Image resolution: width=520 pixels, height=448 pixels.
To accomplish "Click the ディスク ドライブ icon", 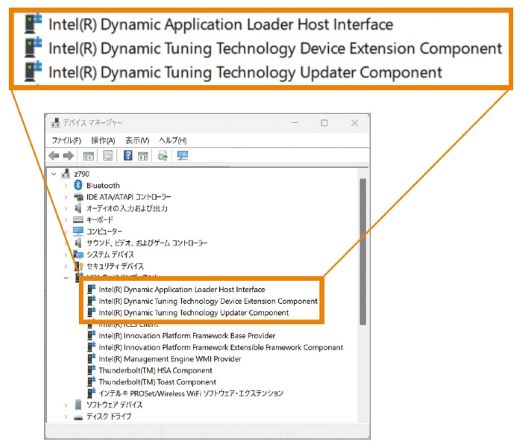I will click(x=78, y=417).
